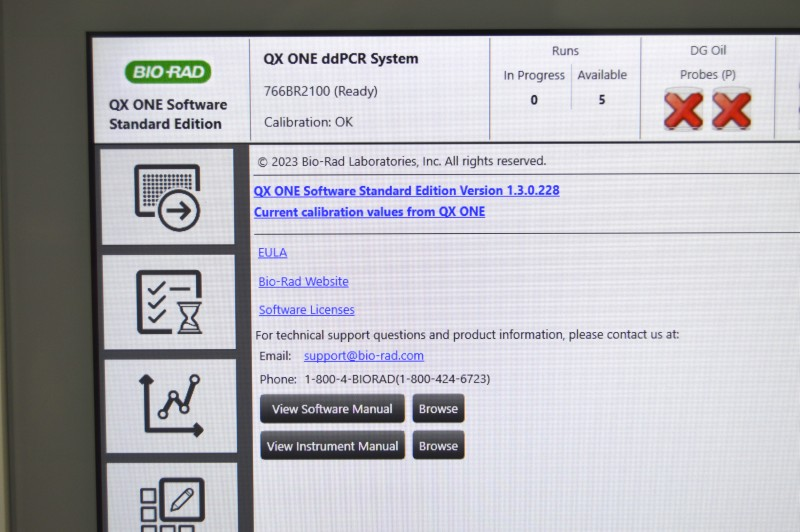This screenshot has height=532, width=800.
Task: Open the EULA link
Action: tap(272, 253)
